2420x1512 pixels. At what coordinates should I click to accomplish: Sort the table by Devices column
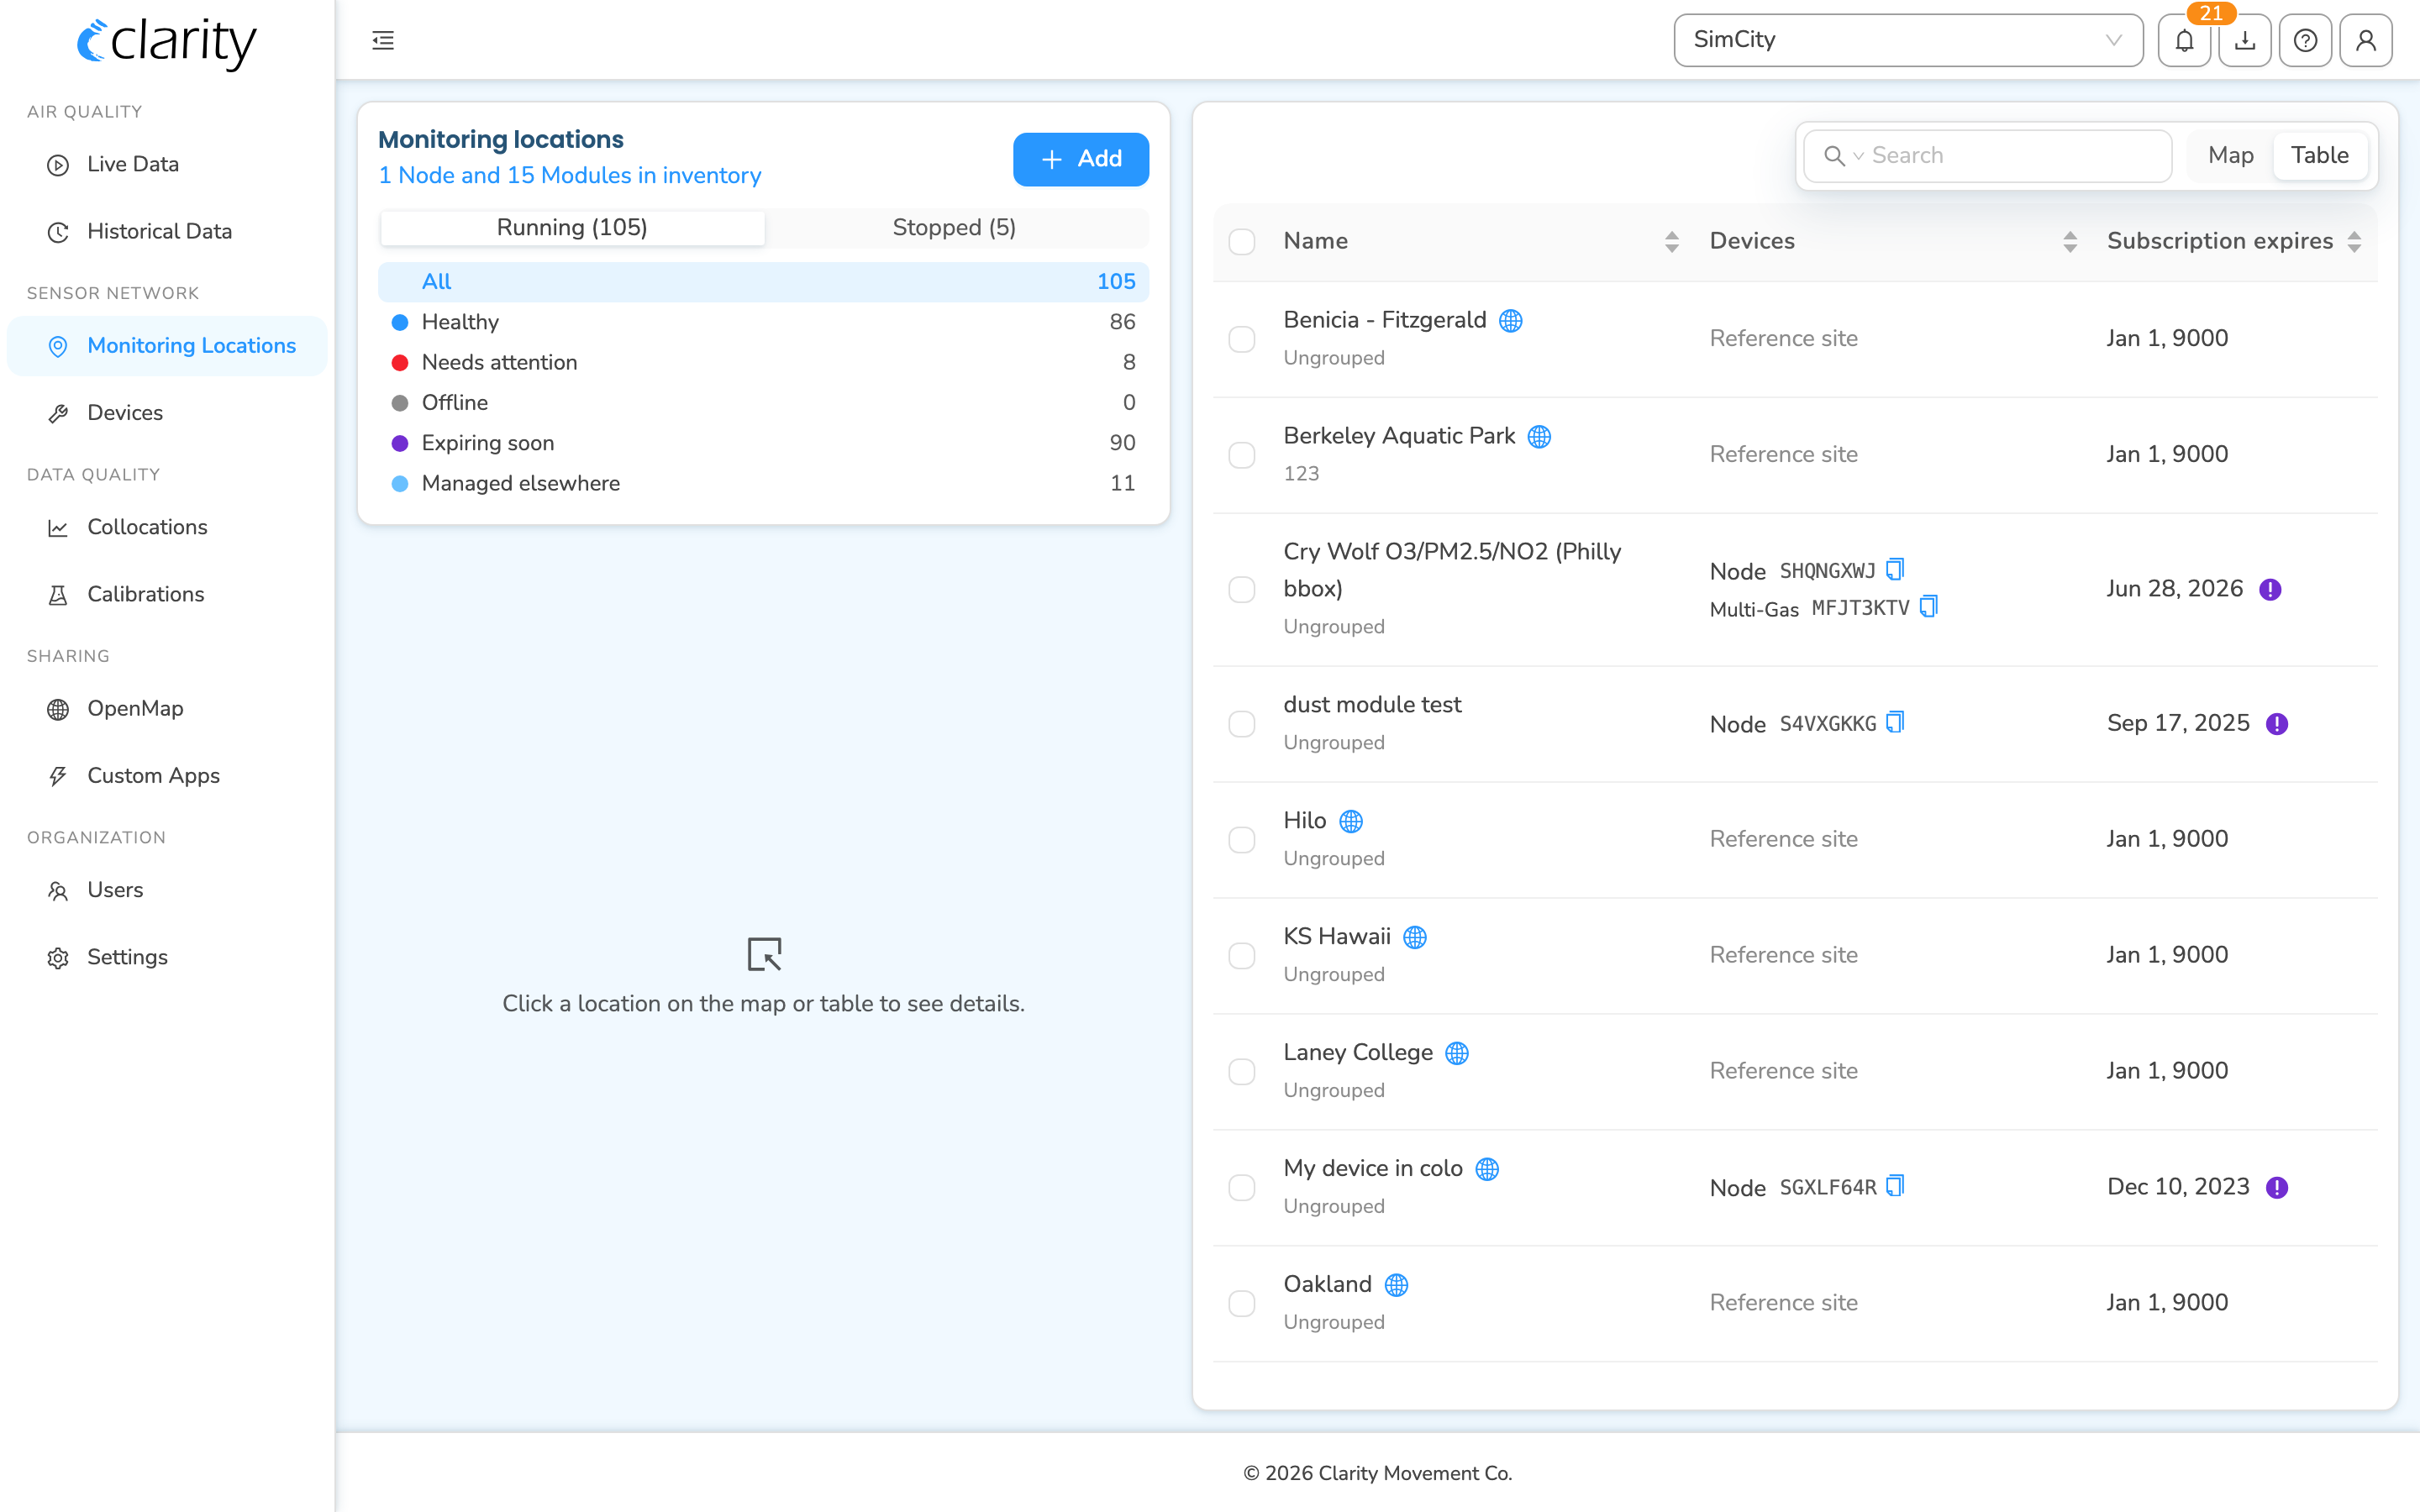(2070, 242)
